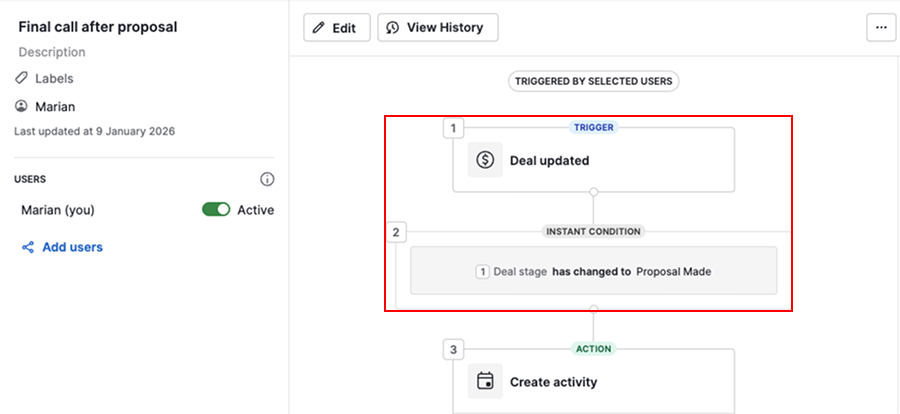Click the Final call after proposal title

(98, 27)
